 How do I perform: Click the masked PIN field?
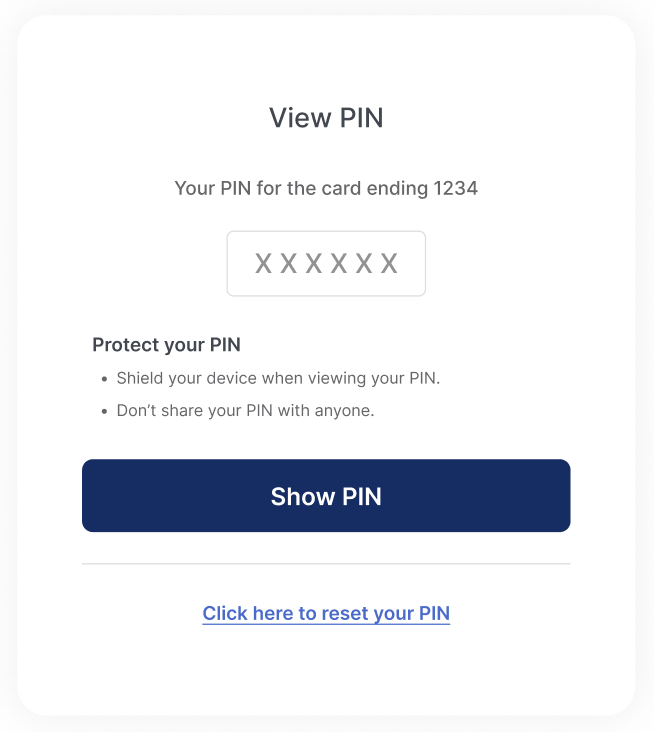click(326, 264)
